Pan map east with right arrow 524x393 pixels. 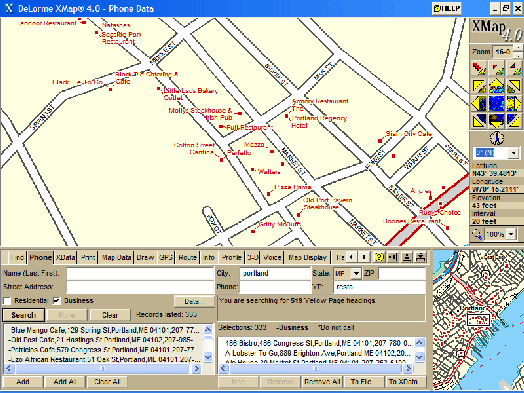tap(513, 103)
